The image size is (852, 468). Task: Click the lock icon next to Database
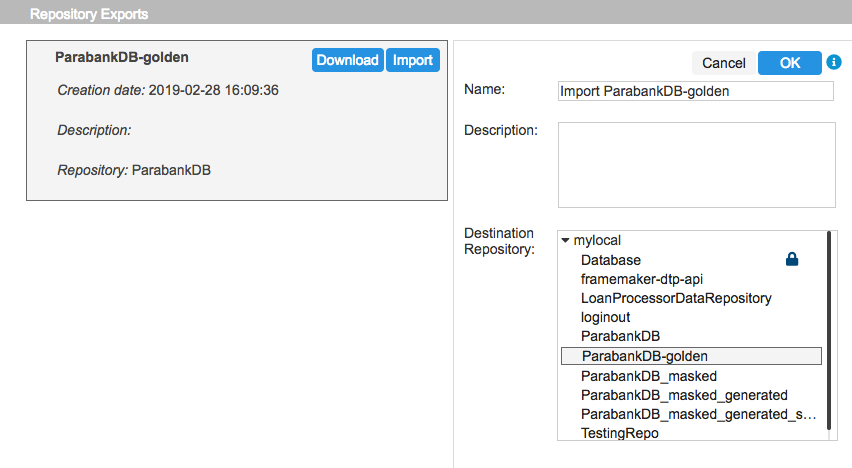(792, 259)
